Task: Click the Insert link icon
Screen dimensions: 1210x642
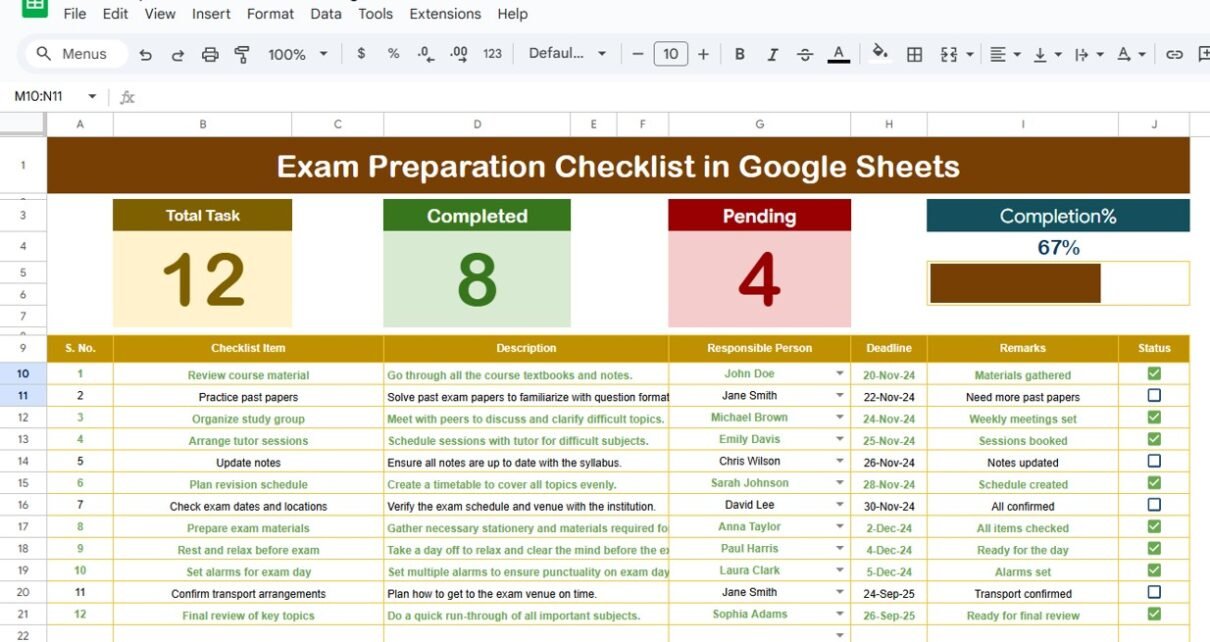Action: coord(1175,54)
